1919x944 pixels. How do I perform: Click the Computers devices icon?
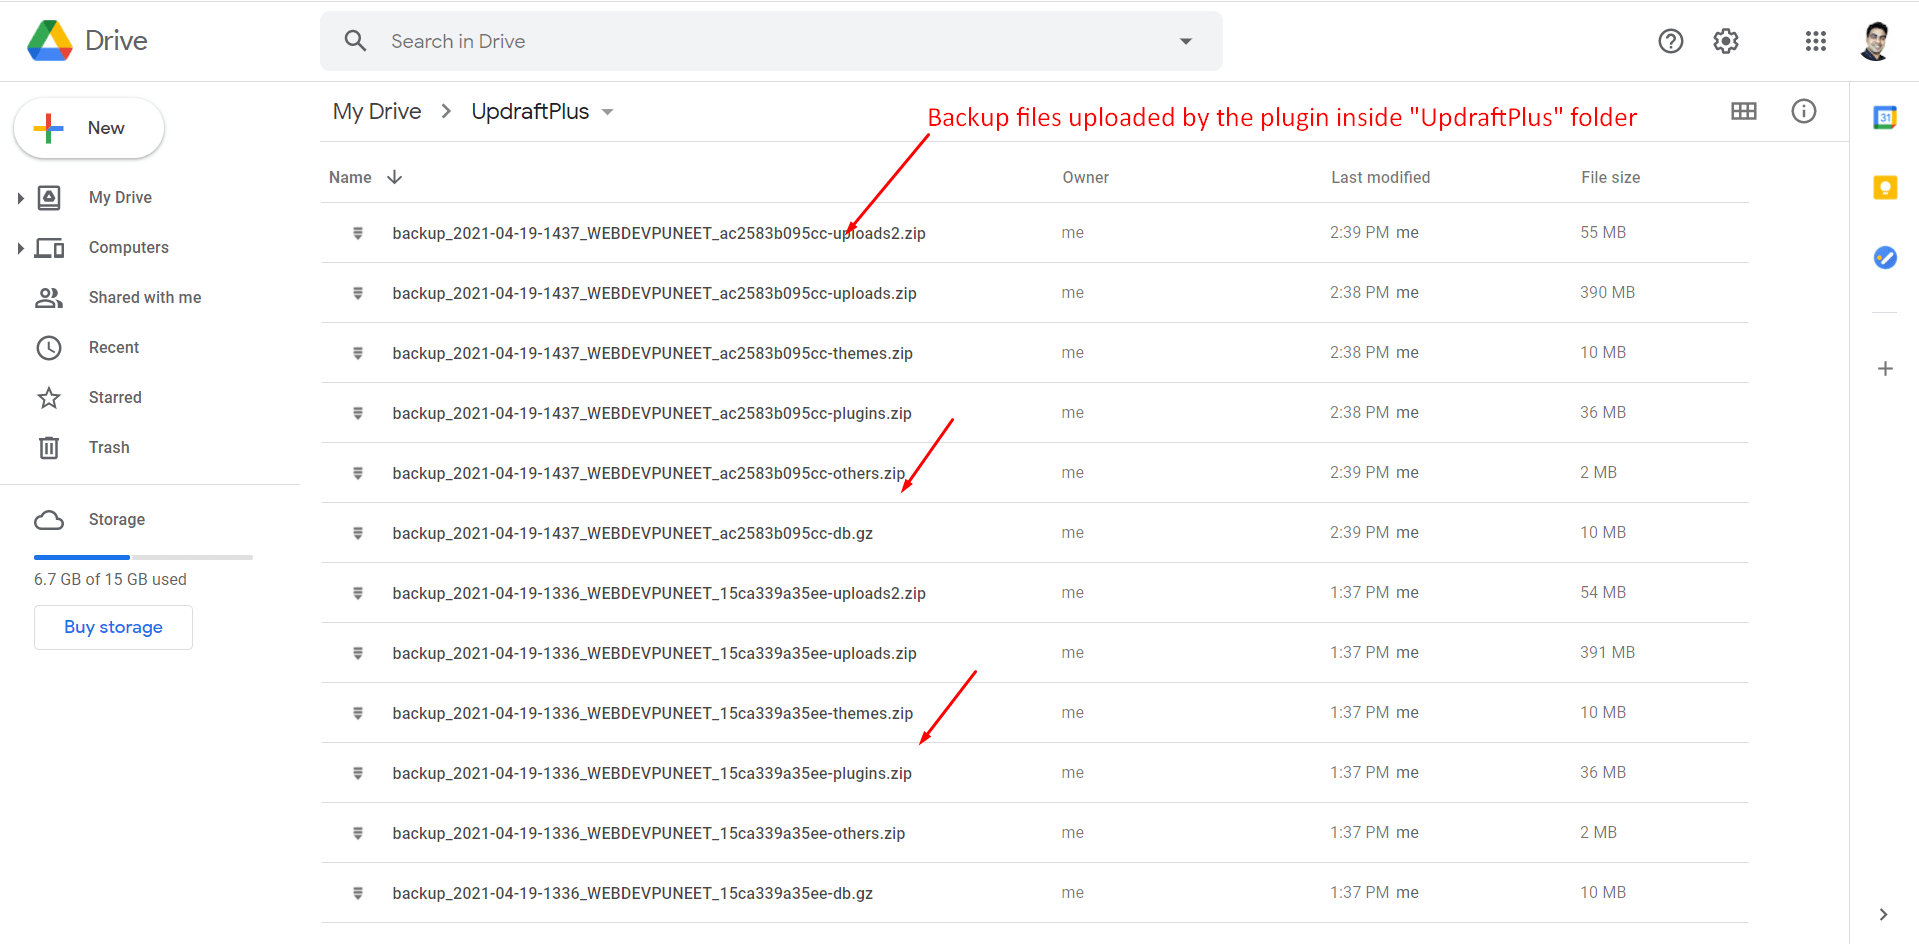pos(49,248)
